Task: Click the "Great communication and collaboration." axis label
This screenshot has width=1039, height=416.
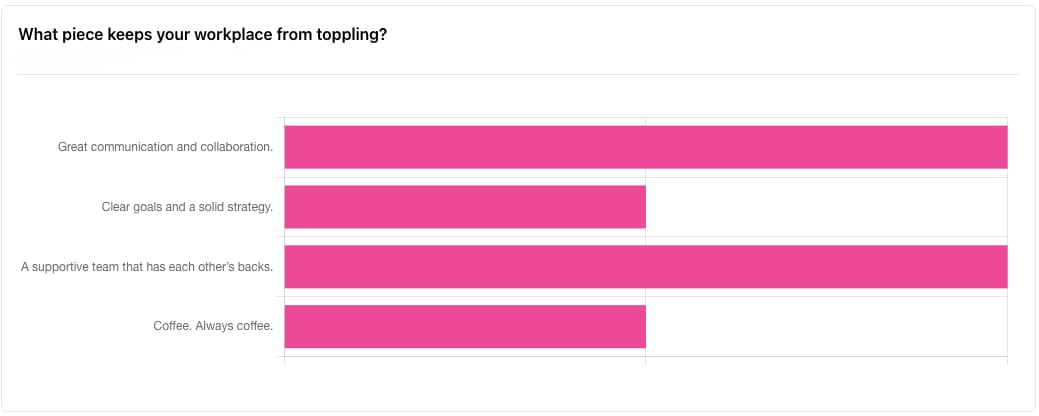Action: [x=165, y=147]
